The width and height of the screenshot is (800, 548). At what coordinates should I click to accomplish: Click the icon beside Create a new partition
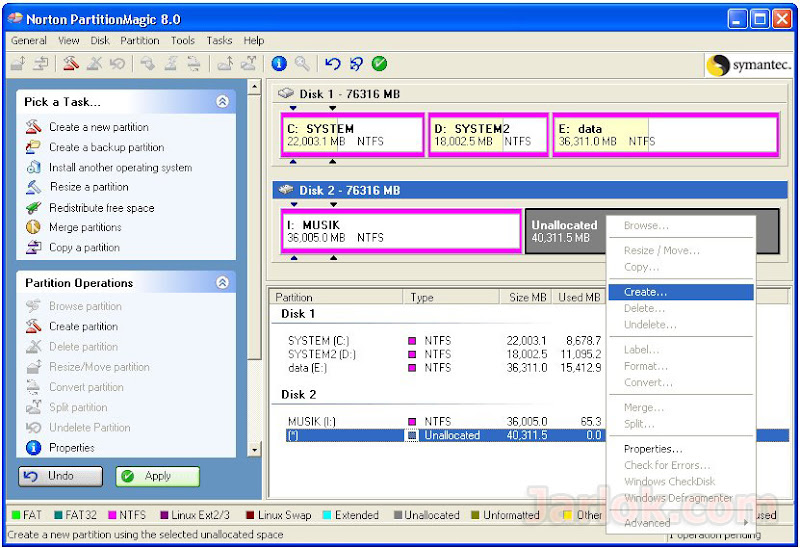point(34,127)
